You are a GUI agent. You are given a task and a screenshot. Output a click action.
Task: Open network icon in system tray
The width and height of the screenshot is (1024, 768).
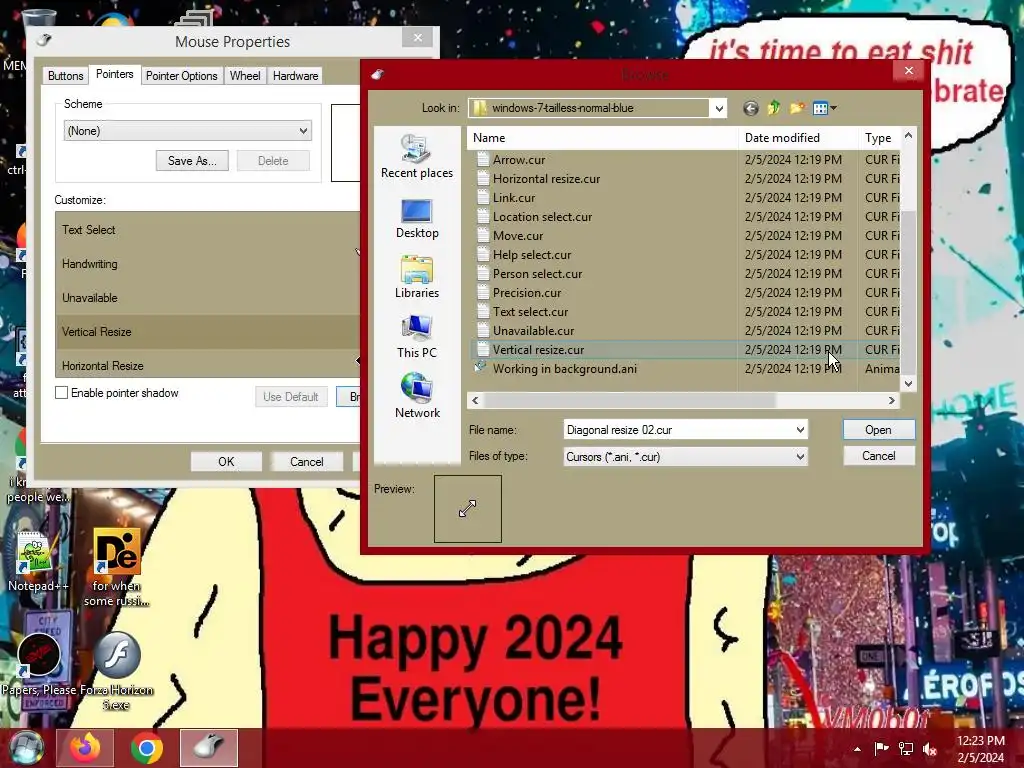coord(906,749)
